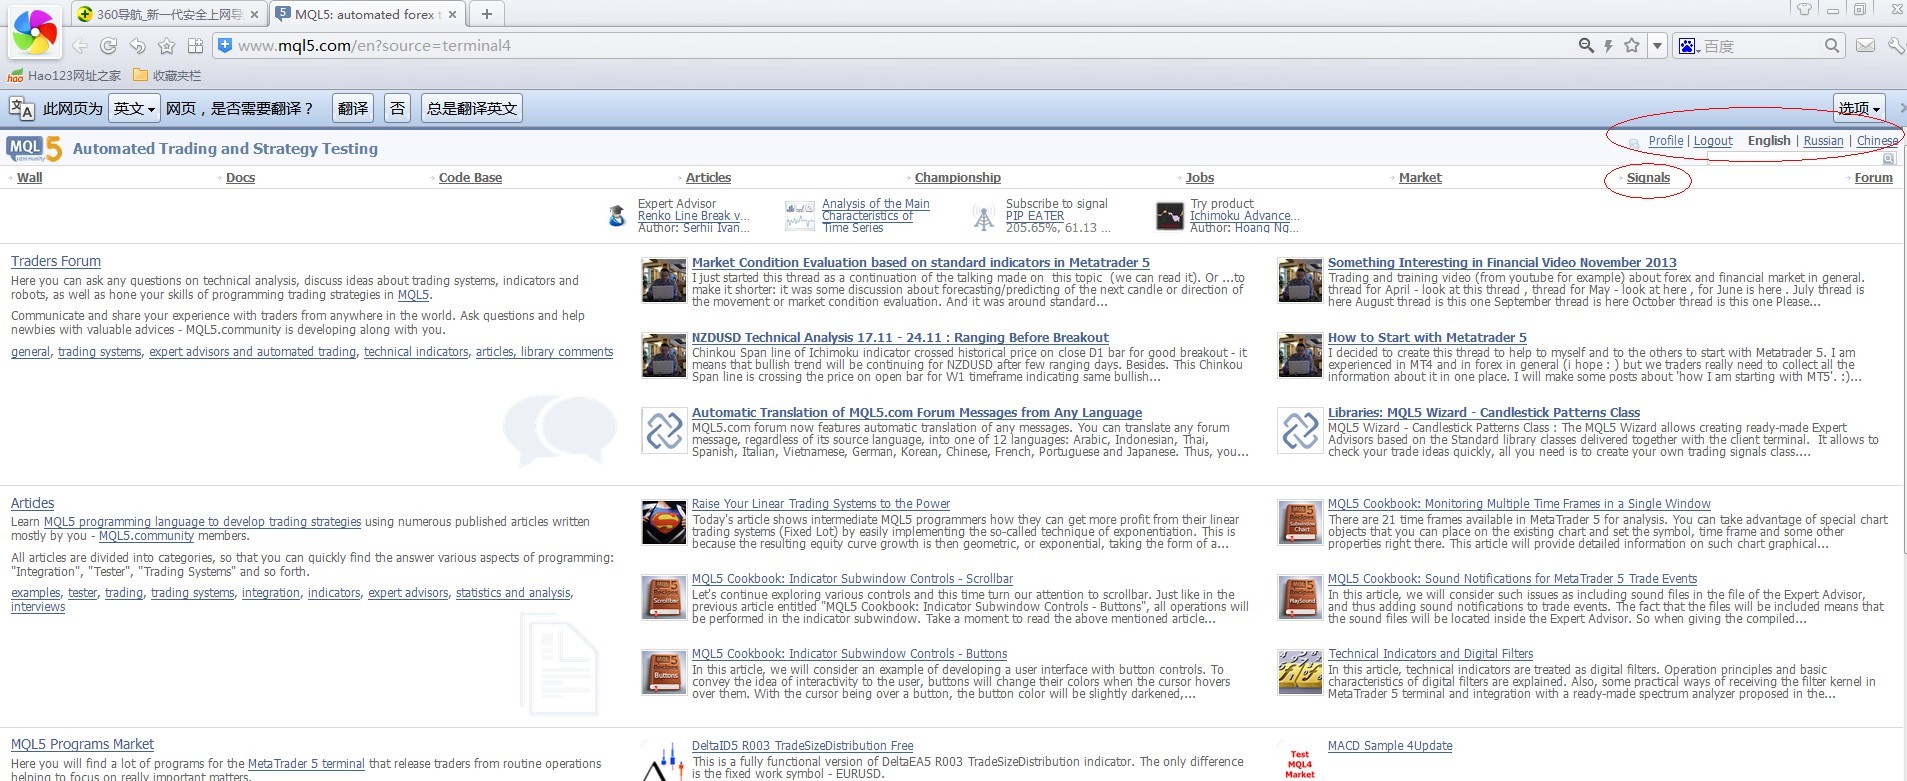
Task: Open favorites with the star toolbar icon
Action: pyautogui.click(x=166, y=46)
